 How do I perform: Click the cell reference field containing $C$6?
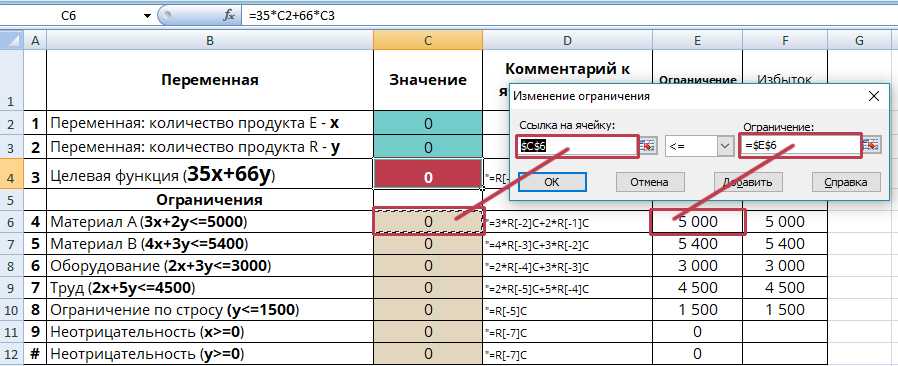(577, 146)
